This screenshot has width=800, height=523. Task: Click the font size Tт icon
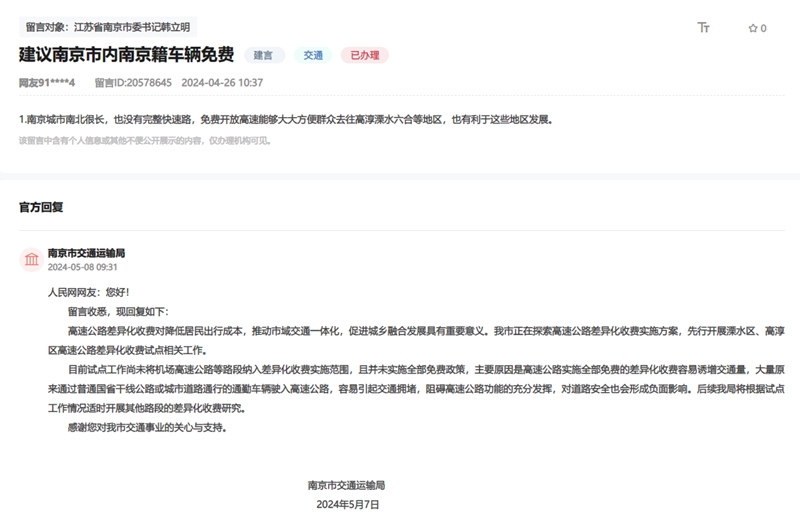704,28
